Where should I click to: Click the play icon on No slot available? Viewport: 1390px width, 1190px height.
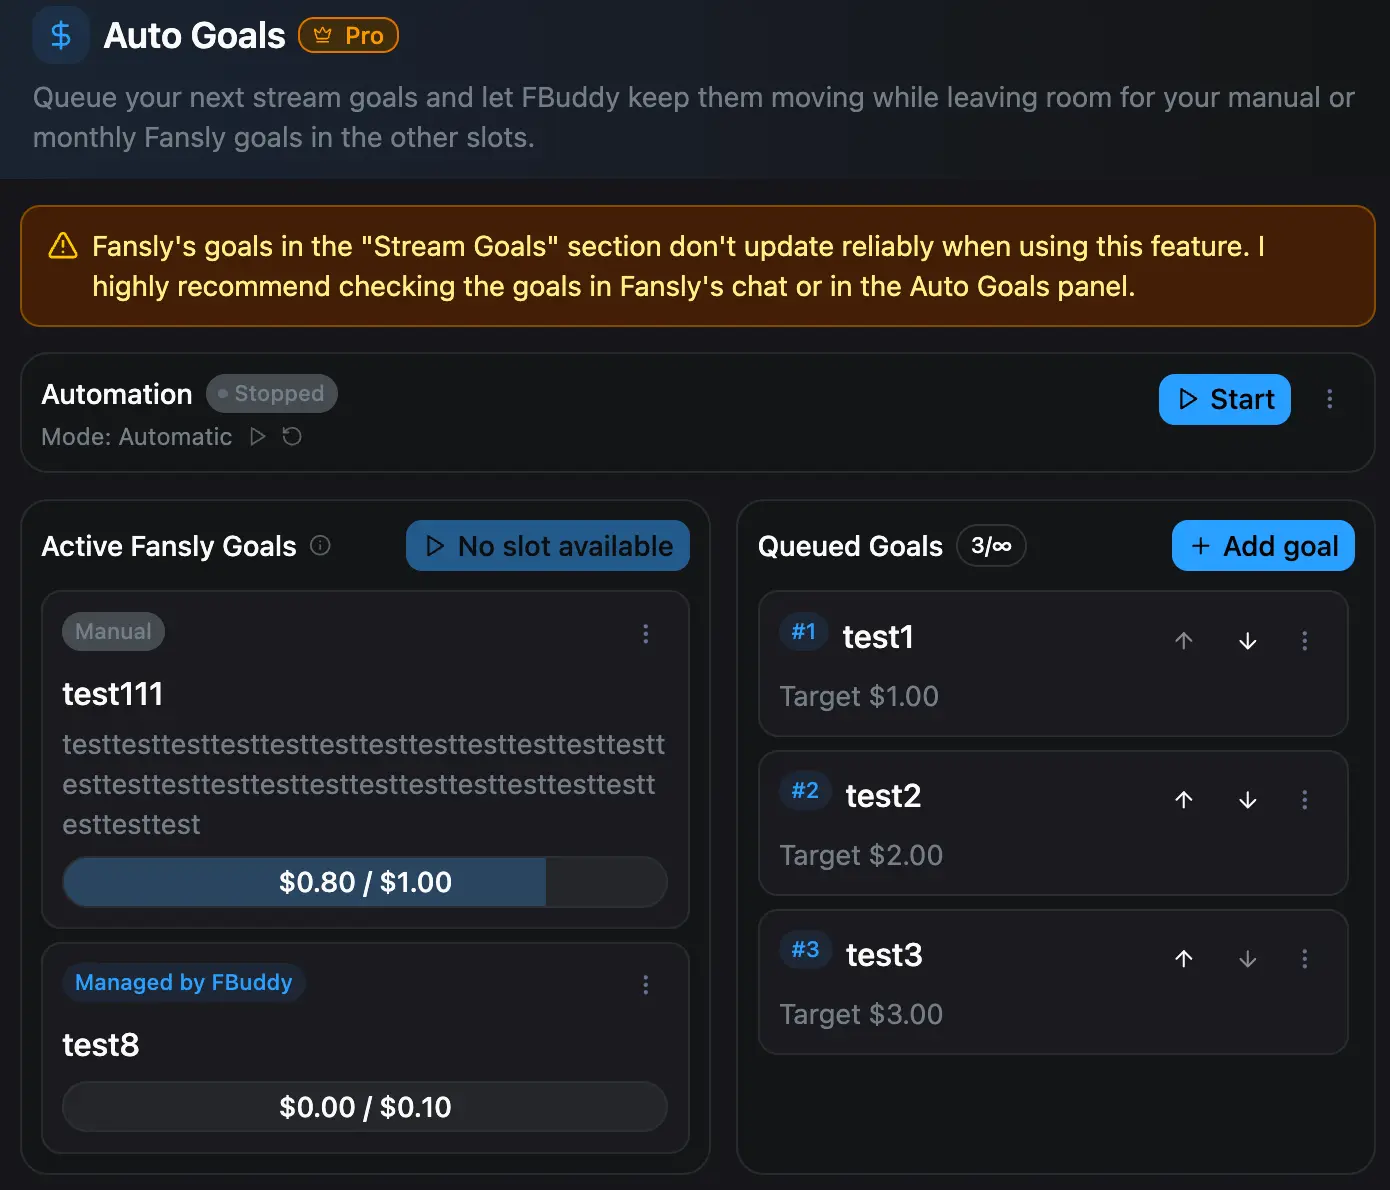click(434, 546)
